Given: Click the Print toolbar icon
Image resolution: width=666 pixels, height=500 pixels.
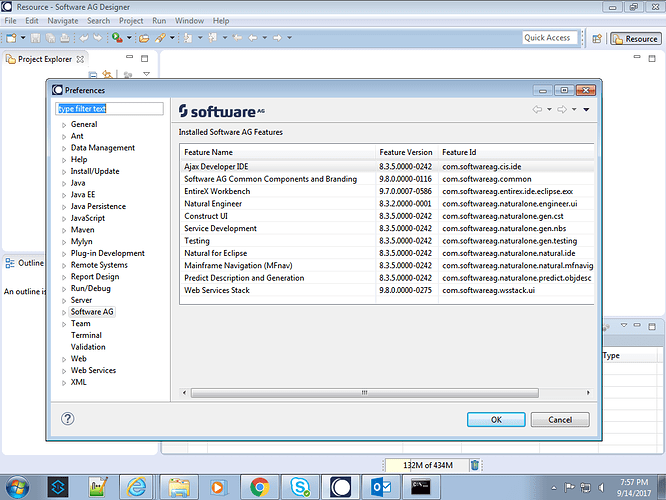Looking at the screenshot, I should click(x=65, y=38).
